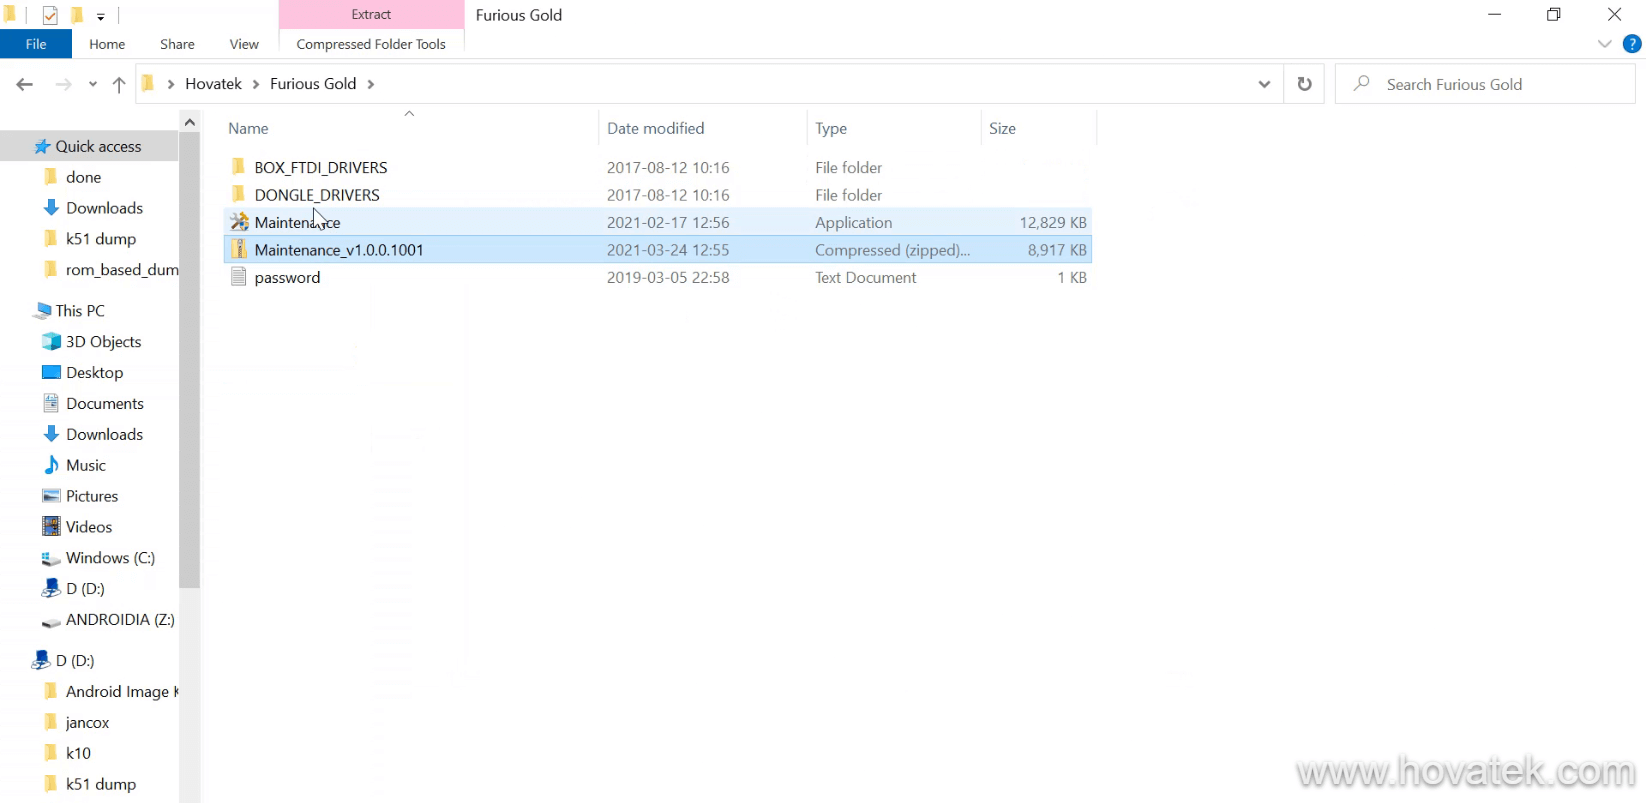Open Documents in navigation pane

105,403
